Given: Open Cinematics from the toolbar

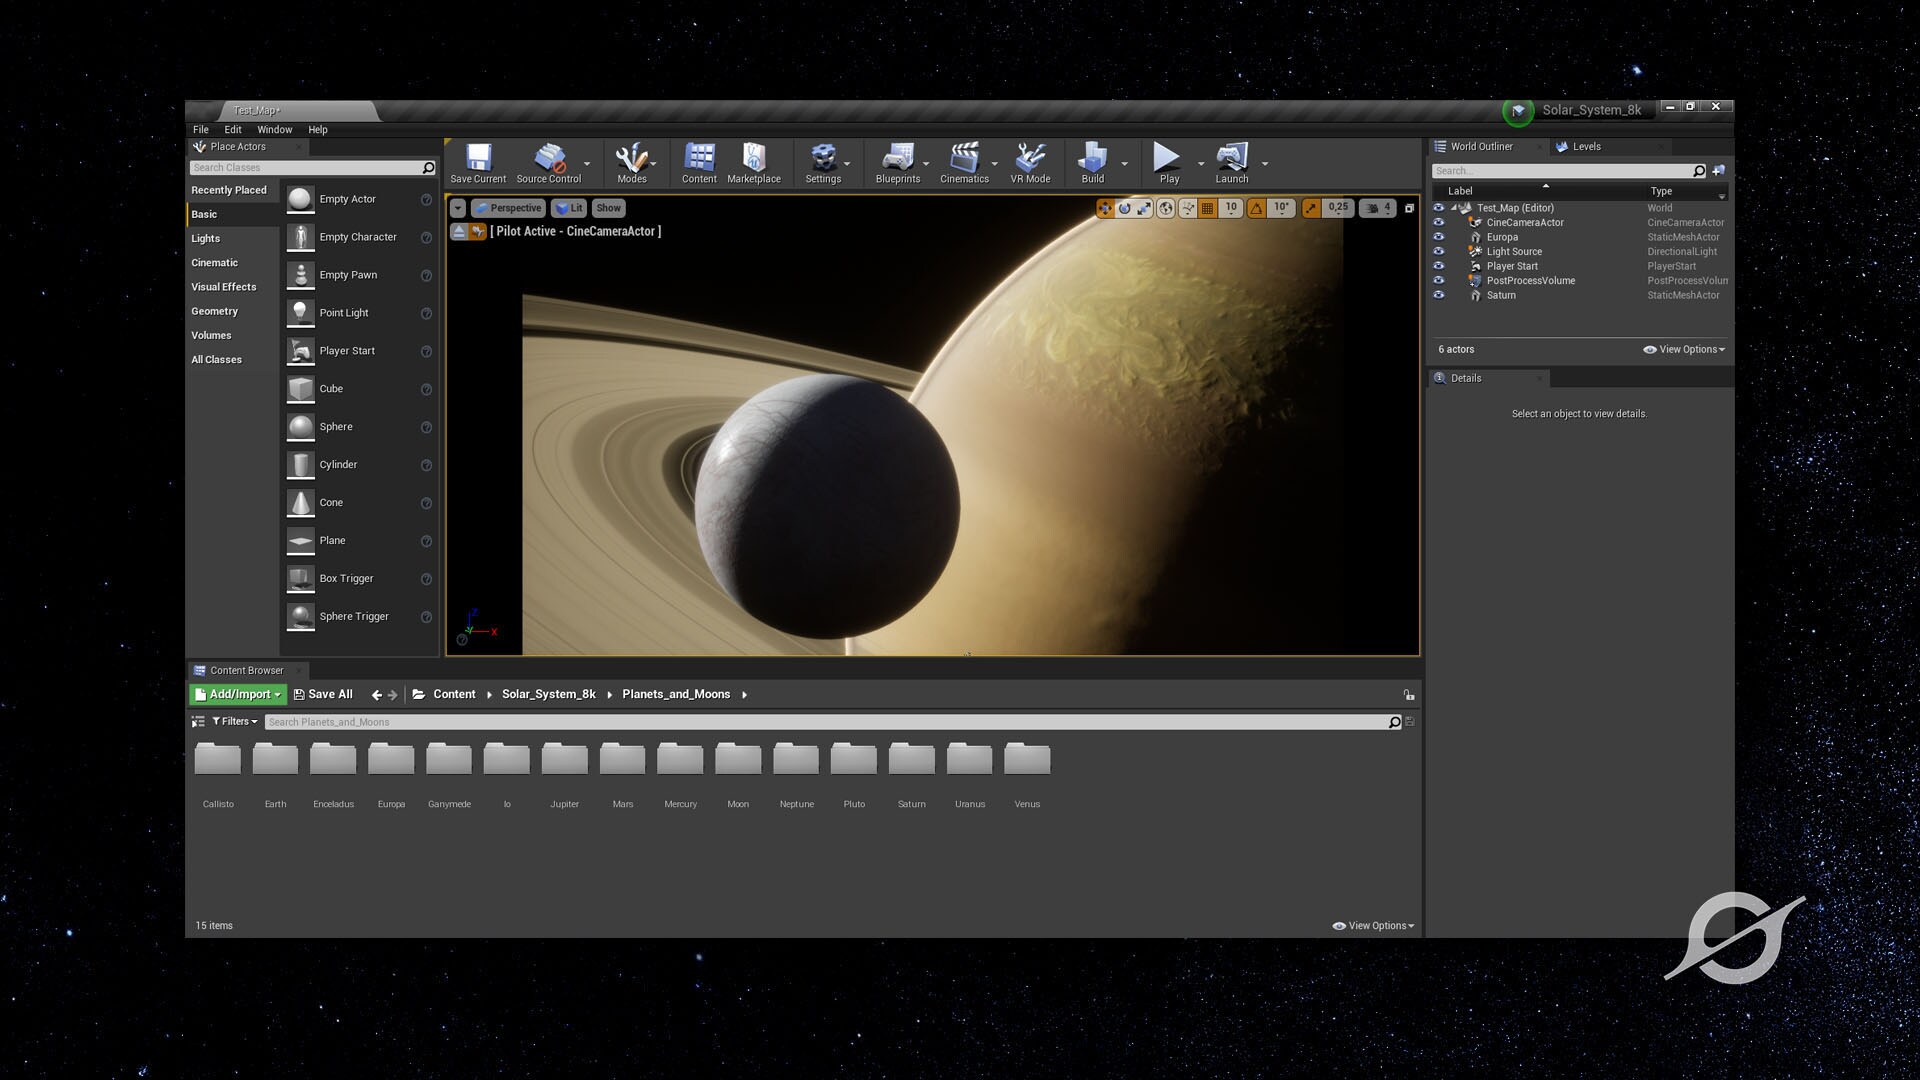Looking at the screenshot, I should point(963,160).
